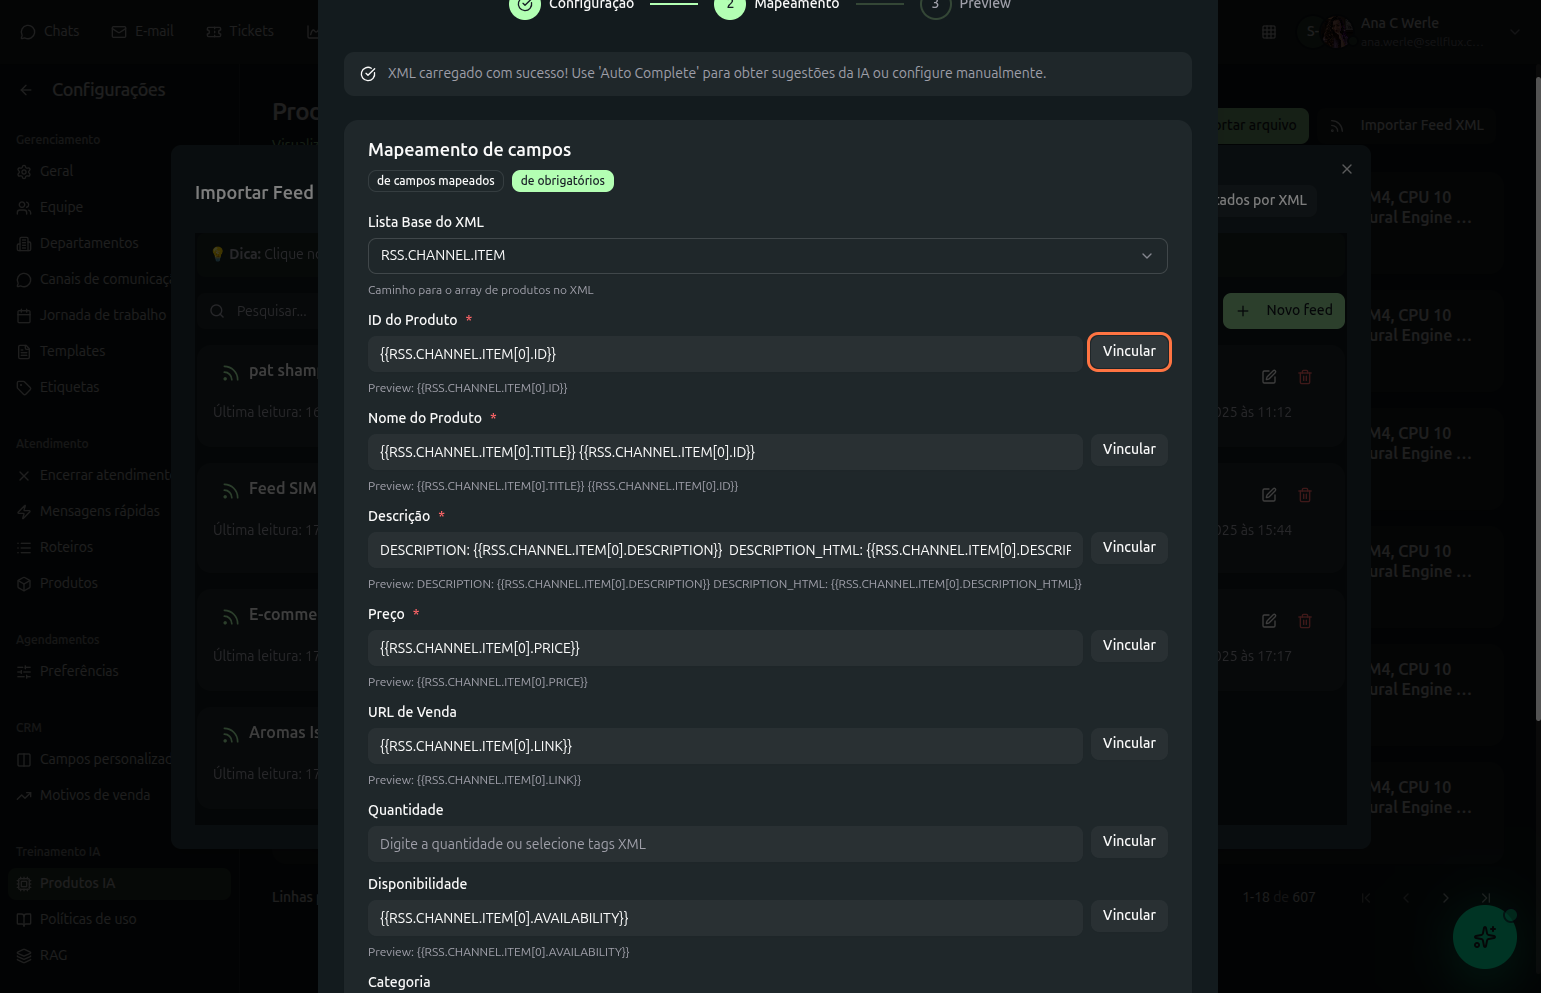Image resolution: width=1541 pixels, height=993 pixels.
Task: Open the apps grid icon in top bar
Action: click(x=1269, y=32)
